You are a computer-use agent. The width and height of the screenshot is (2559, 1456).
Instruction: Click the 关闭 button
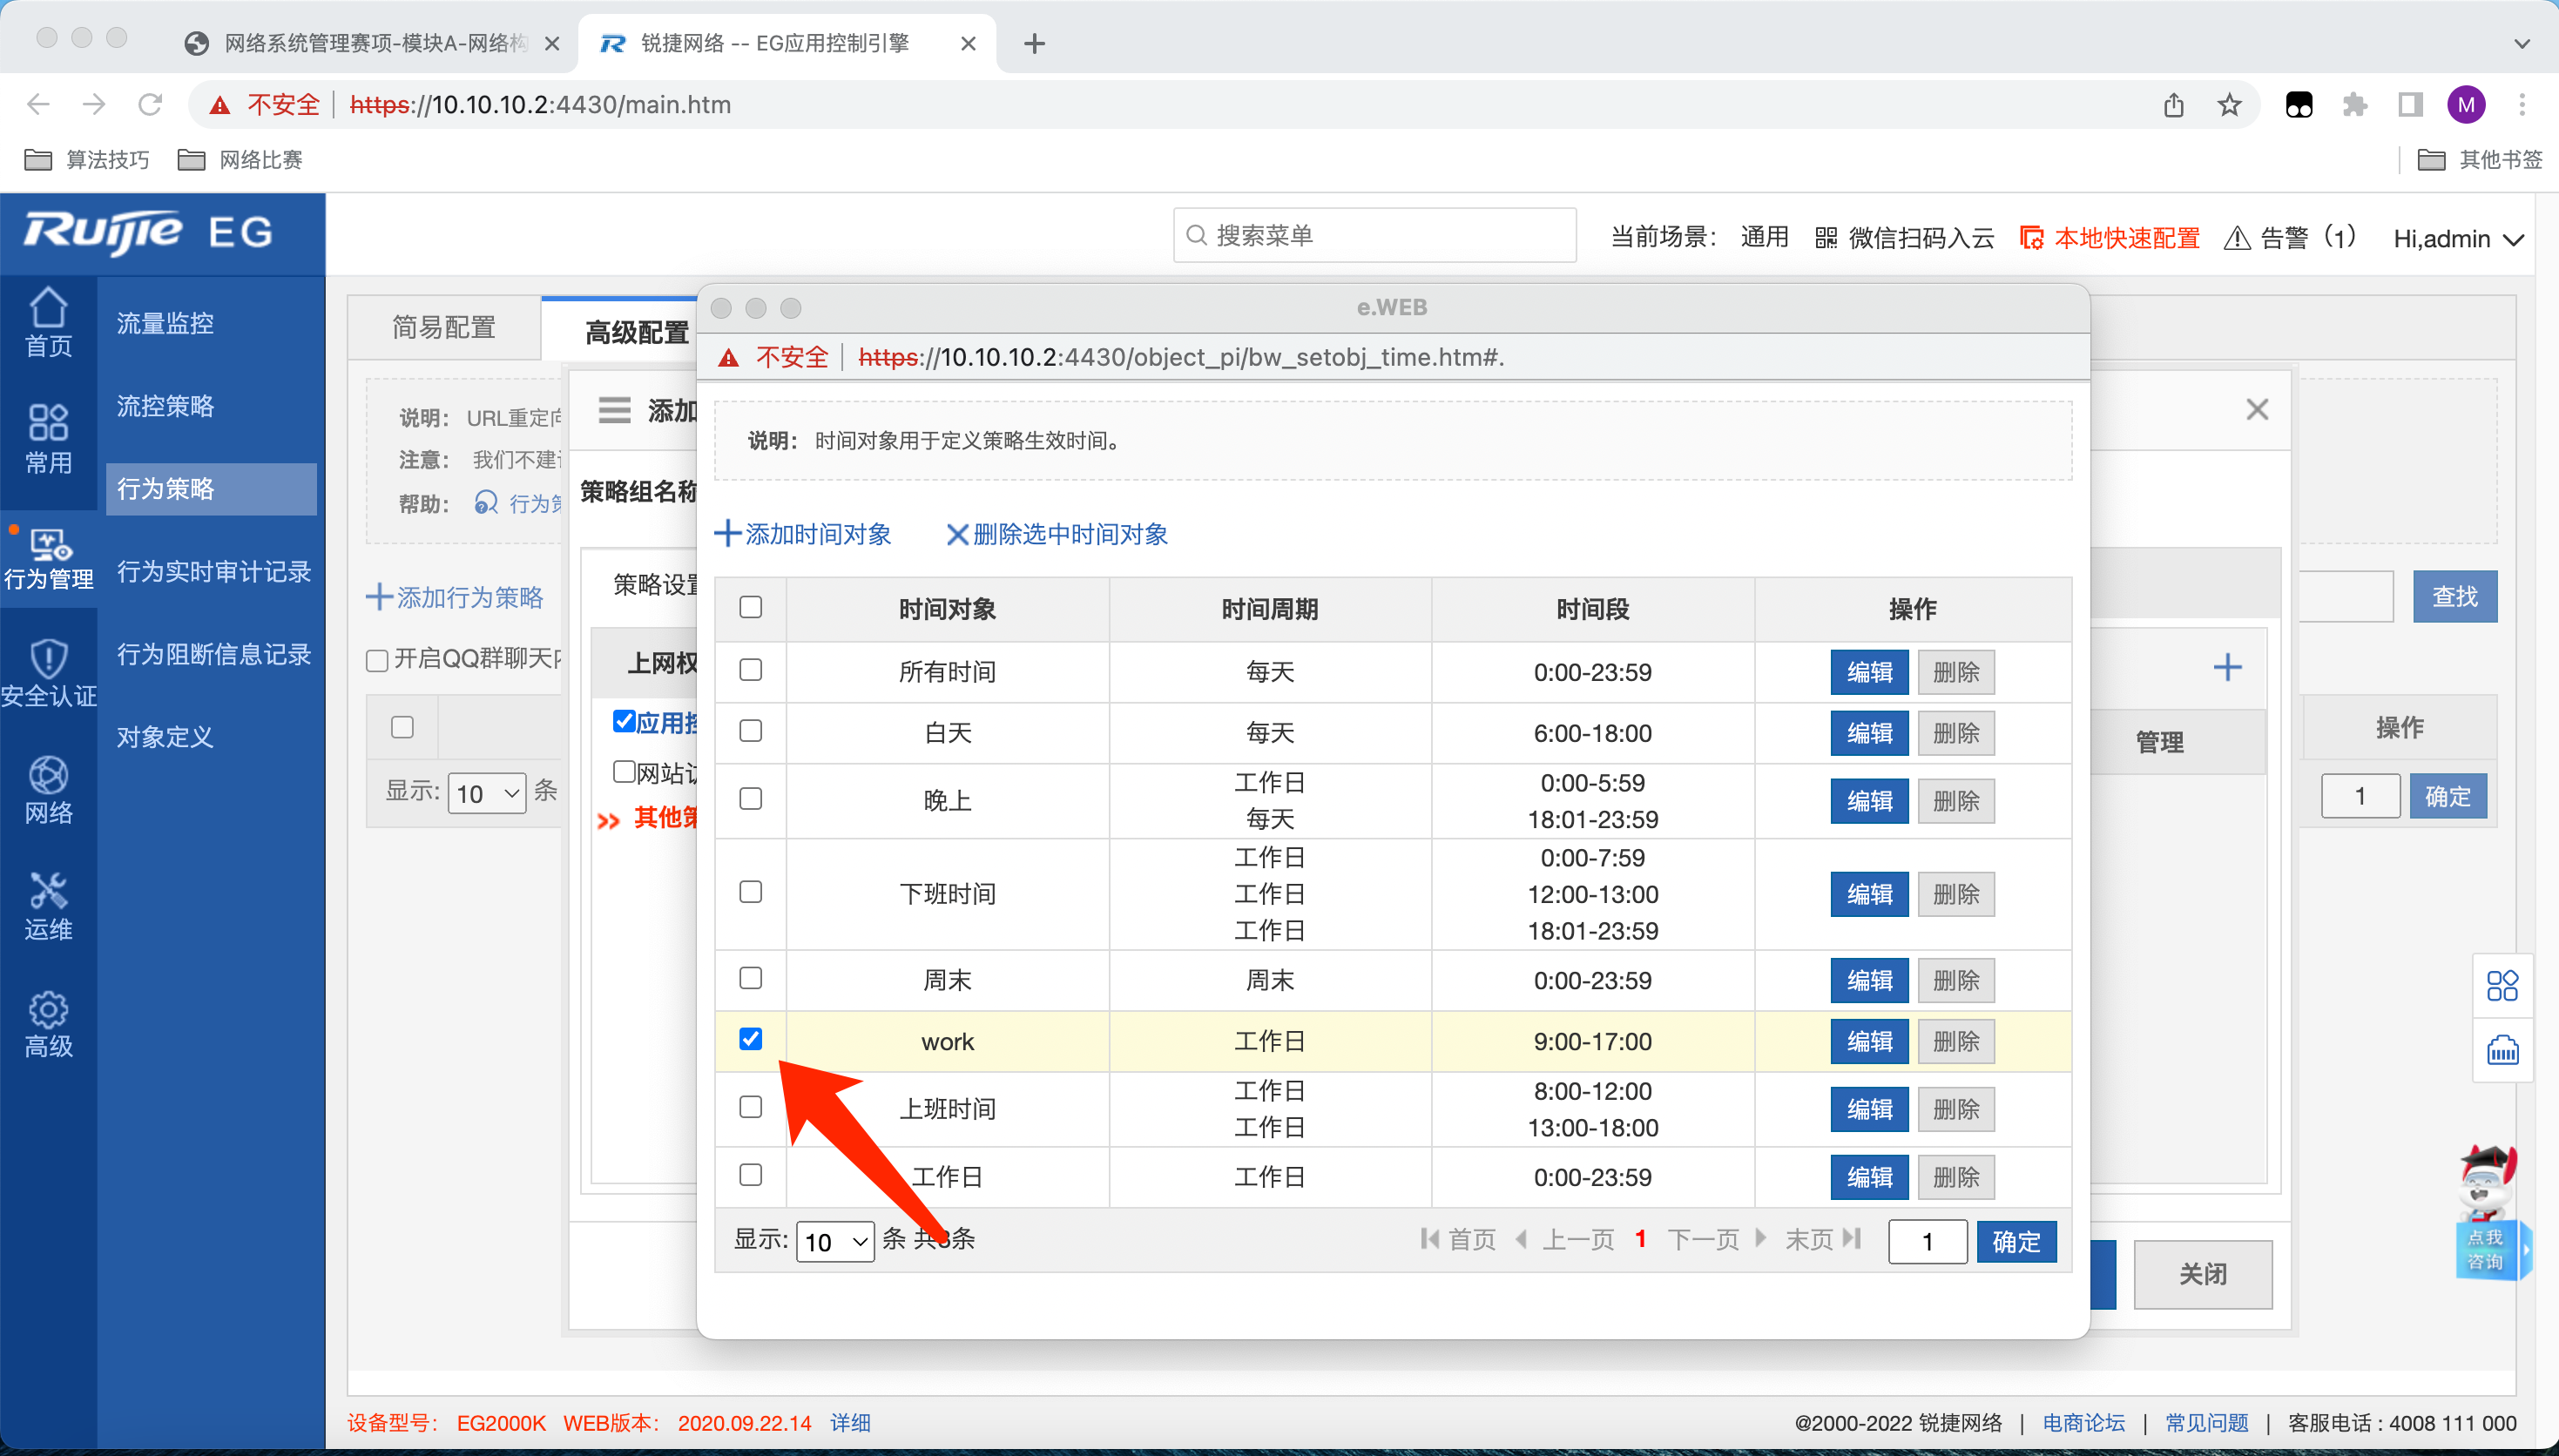[x=2202, y=1274]
